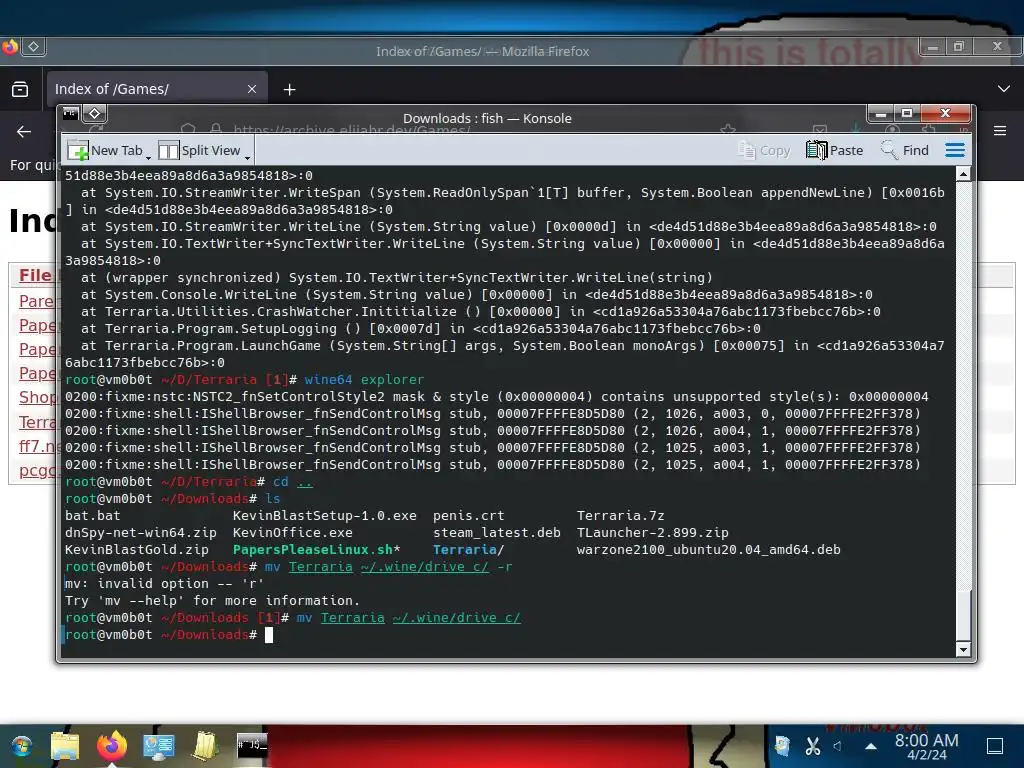Click 'Terraria.7z' in ls output
1024x768 pixels.
(x=620, y=516)
